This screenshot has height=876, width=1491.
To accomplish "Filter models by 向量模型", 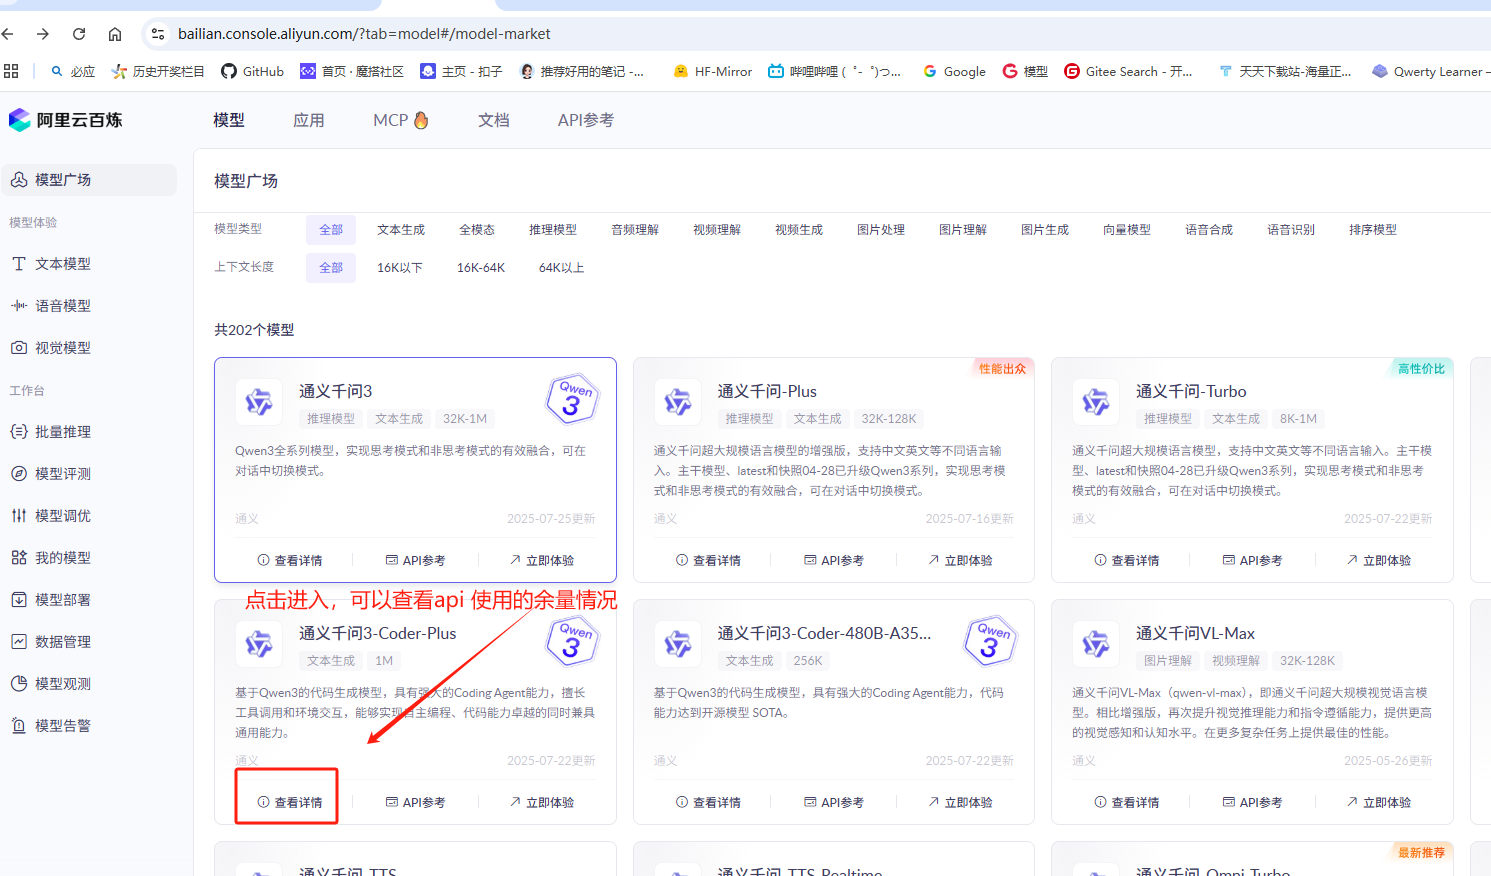I will click(x=1127, y=230).
